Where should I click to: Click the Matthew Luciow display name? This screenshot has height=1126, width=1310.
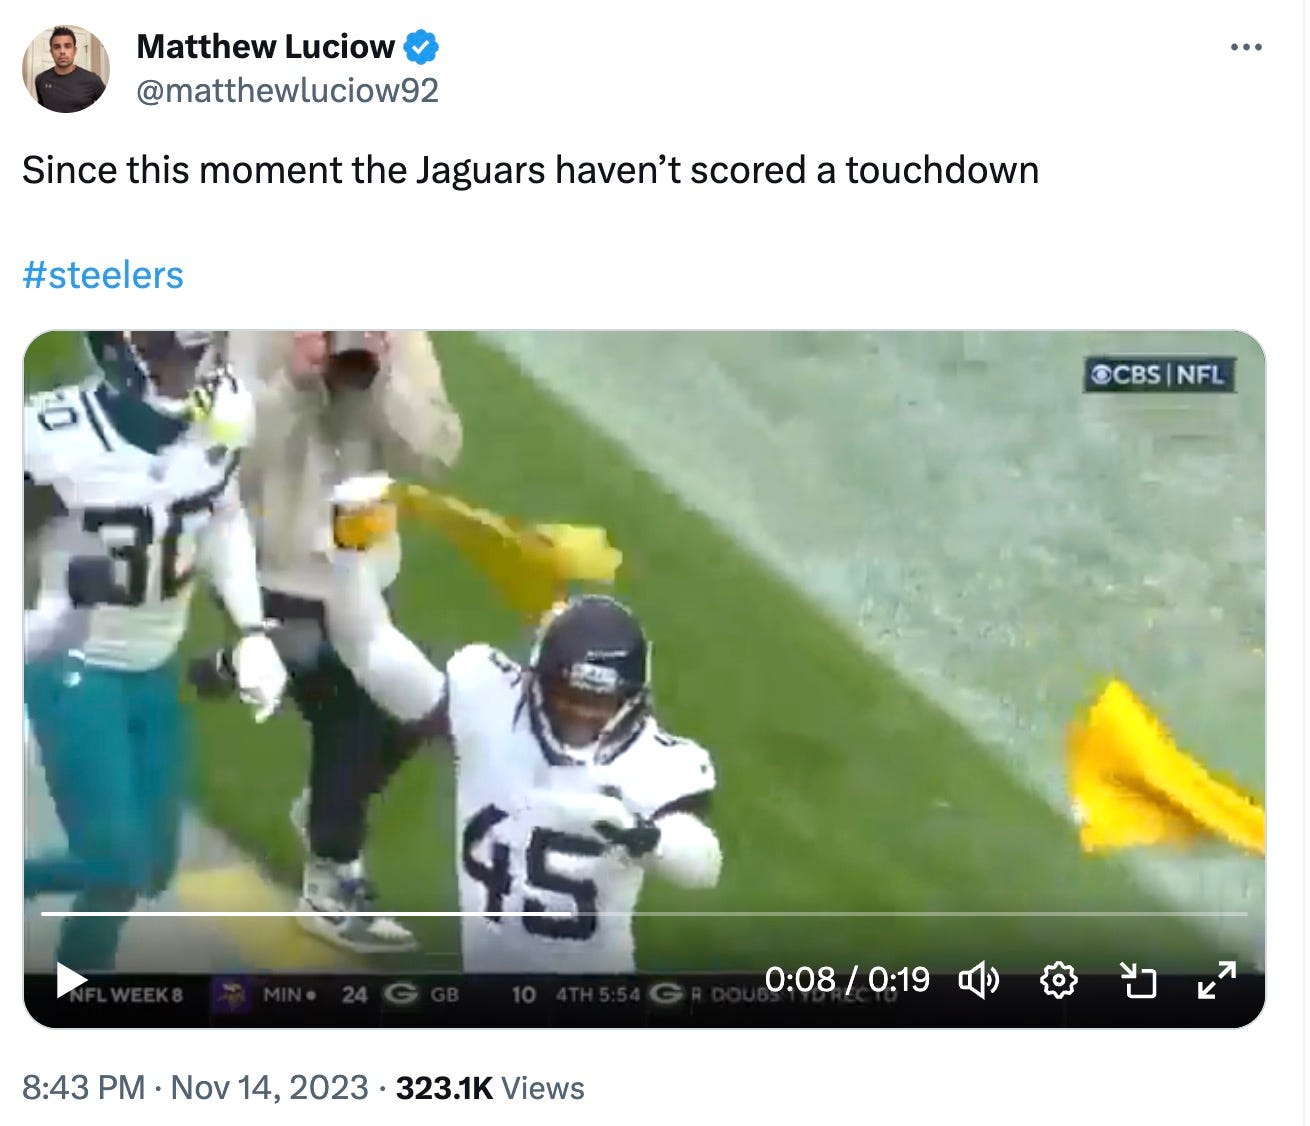coord(265,46)
